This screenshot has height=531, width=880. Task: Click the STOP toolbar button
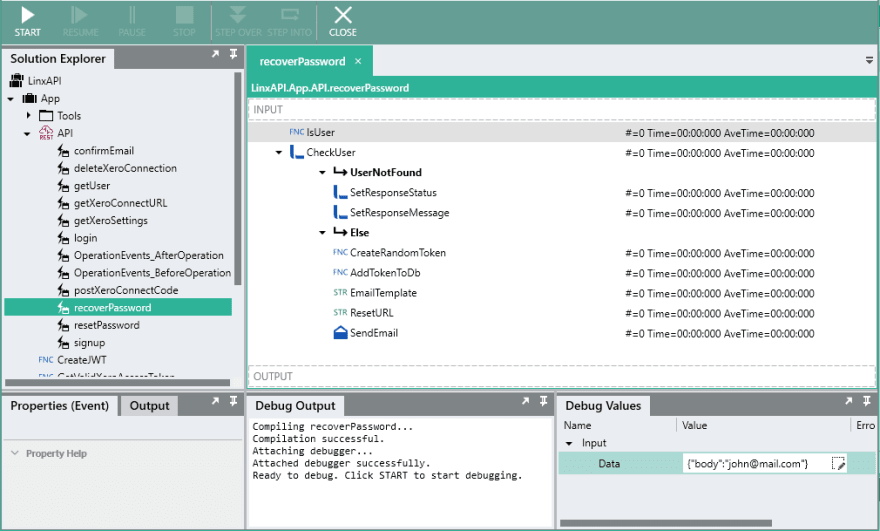point(184,21)
